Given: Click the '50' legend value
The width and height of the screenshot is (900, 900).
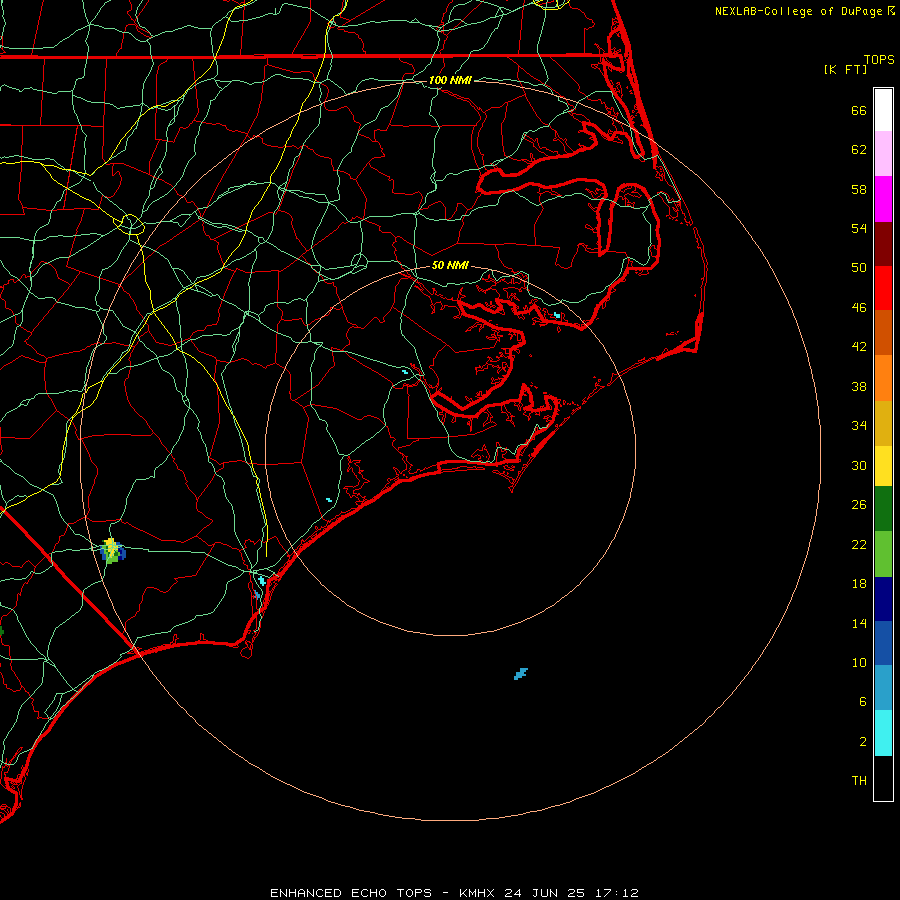Looking at the screenshot, I should (x=859, y=268).
